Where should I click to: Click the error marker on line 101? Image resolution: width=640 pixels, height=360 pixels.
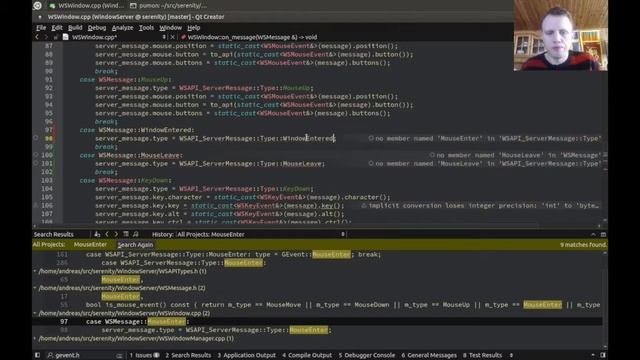[x=36, y=163]
